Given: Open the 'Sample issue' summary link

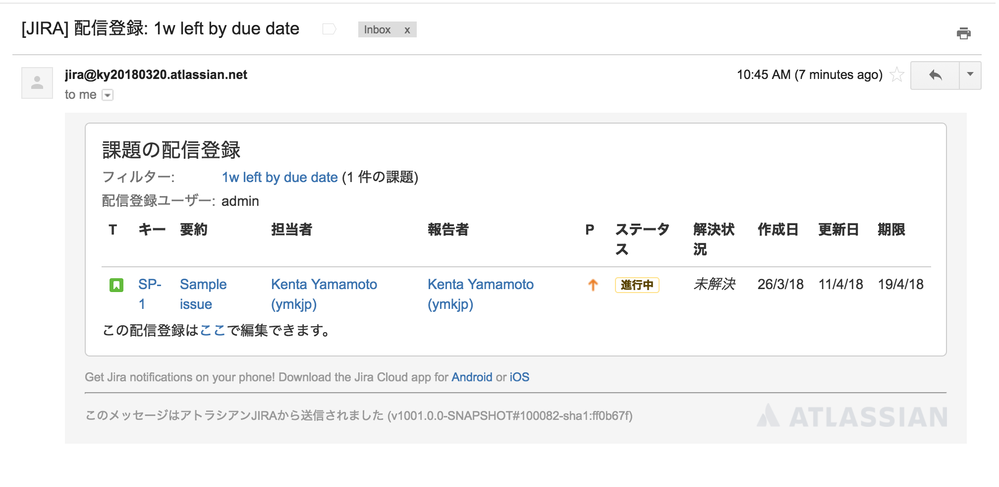Looking at the screenshot, I should pos(203,294).
